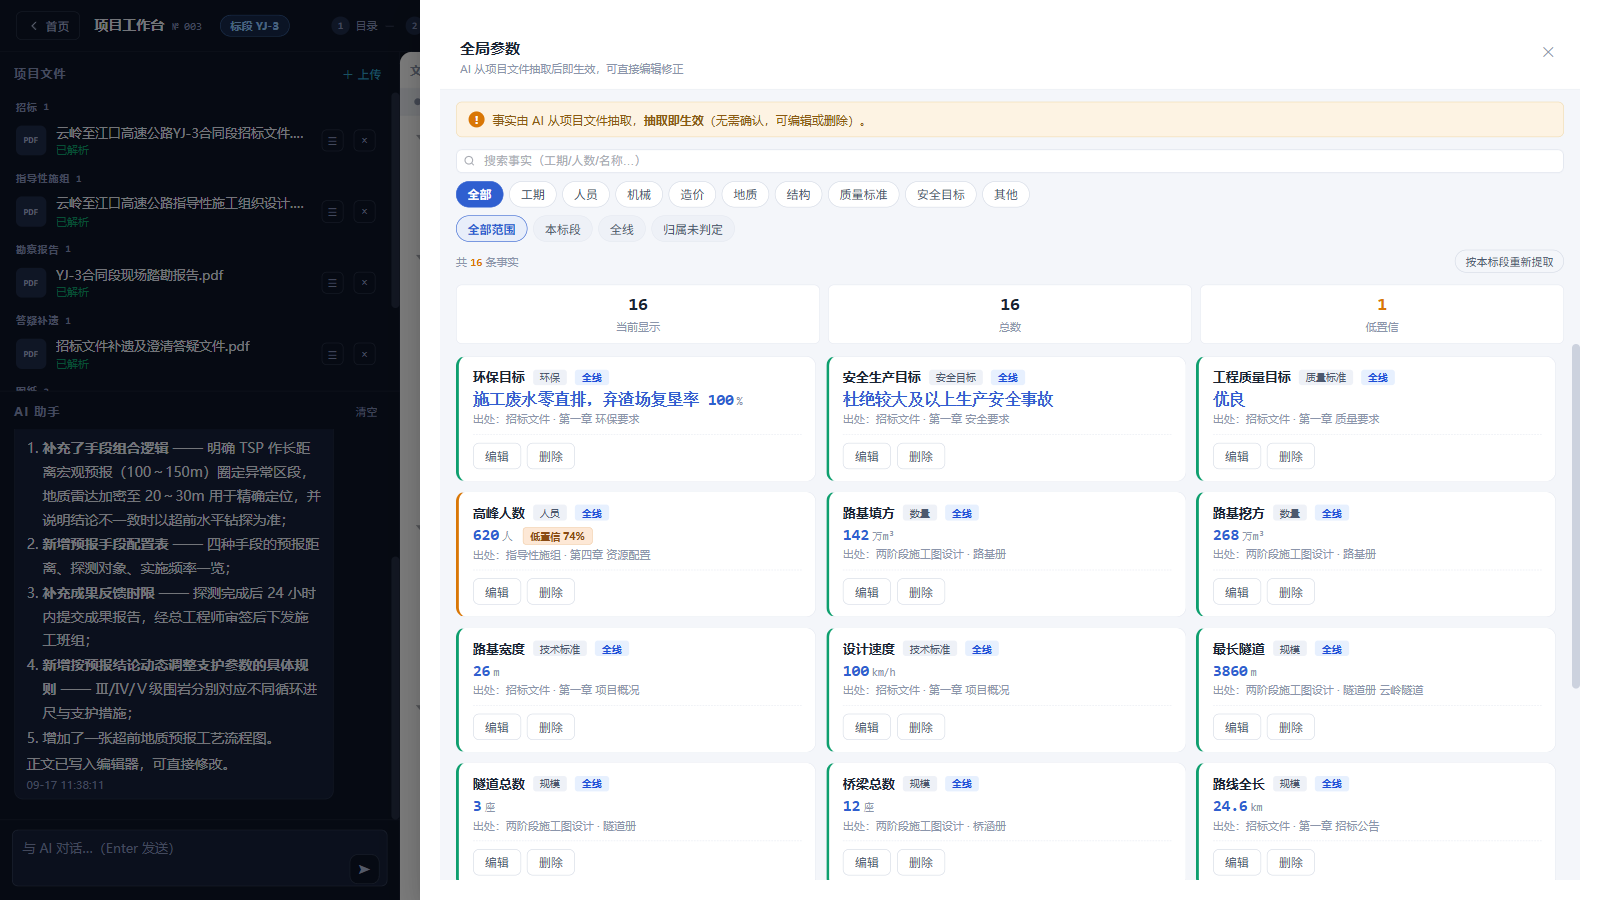Edit the 安全生产目标 fact card
Viewport: 1600px width, 900px height.
tap(867, 457)
